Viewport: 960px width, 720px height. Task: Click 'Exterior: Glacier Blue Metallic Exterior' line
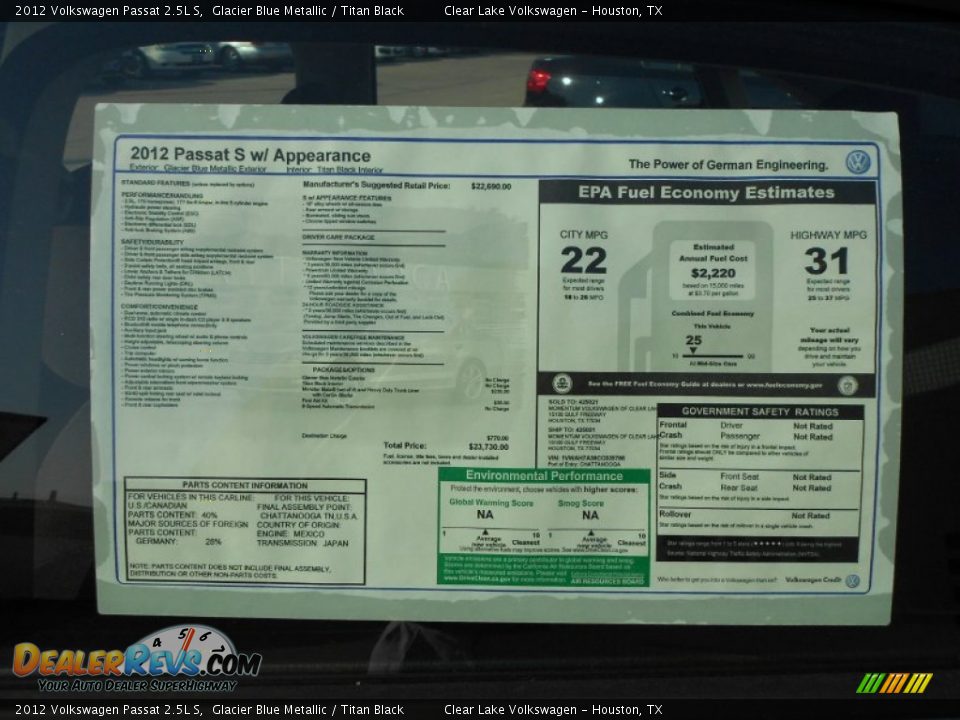[198, 168]
